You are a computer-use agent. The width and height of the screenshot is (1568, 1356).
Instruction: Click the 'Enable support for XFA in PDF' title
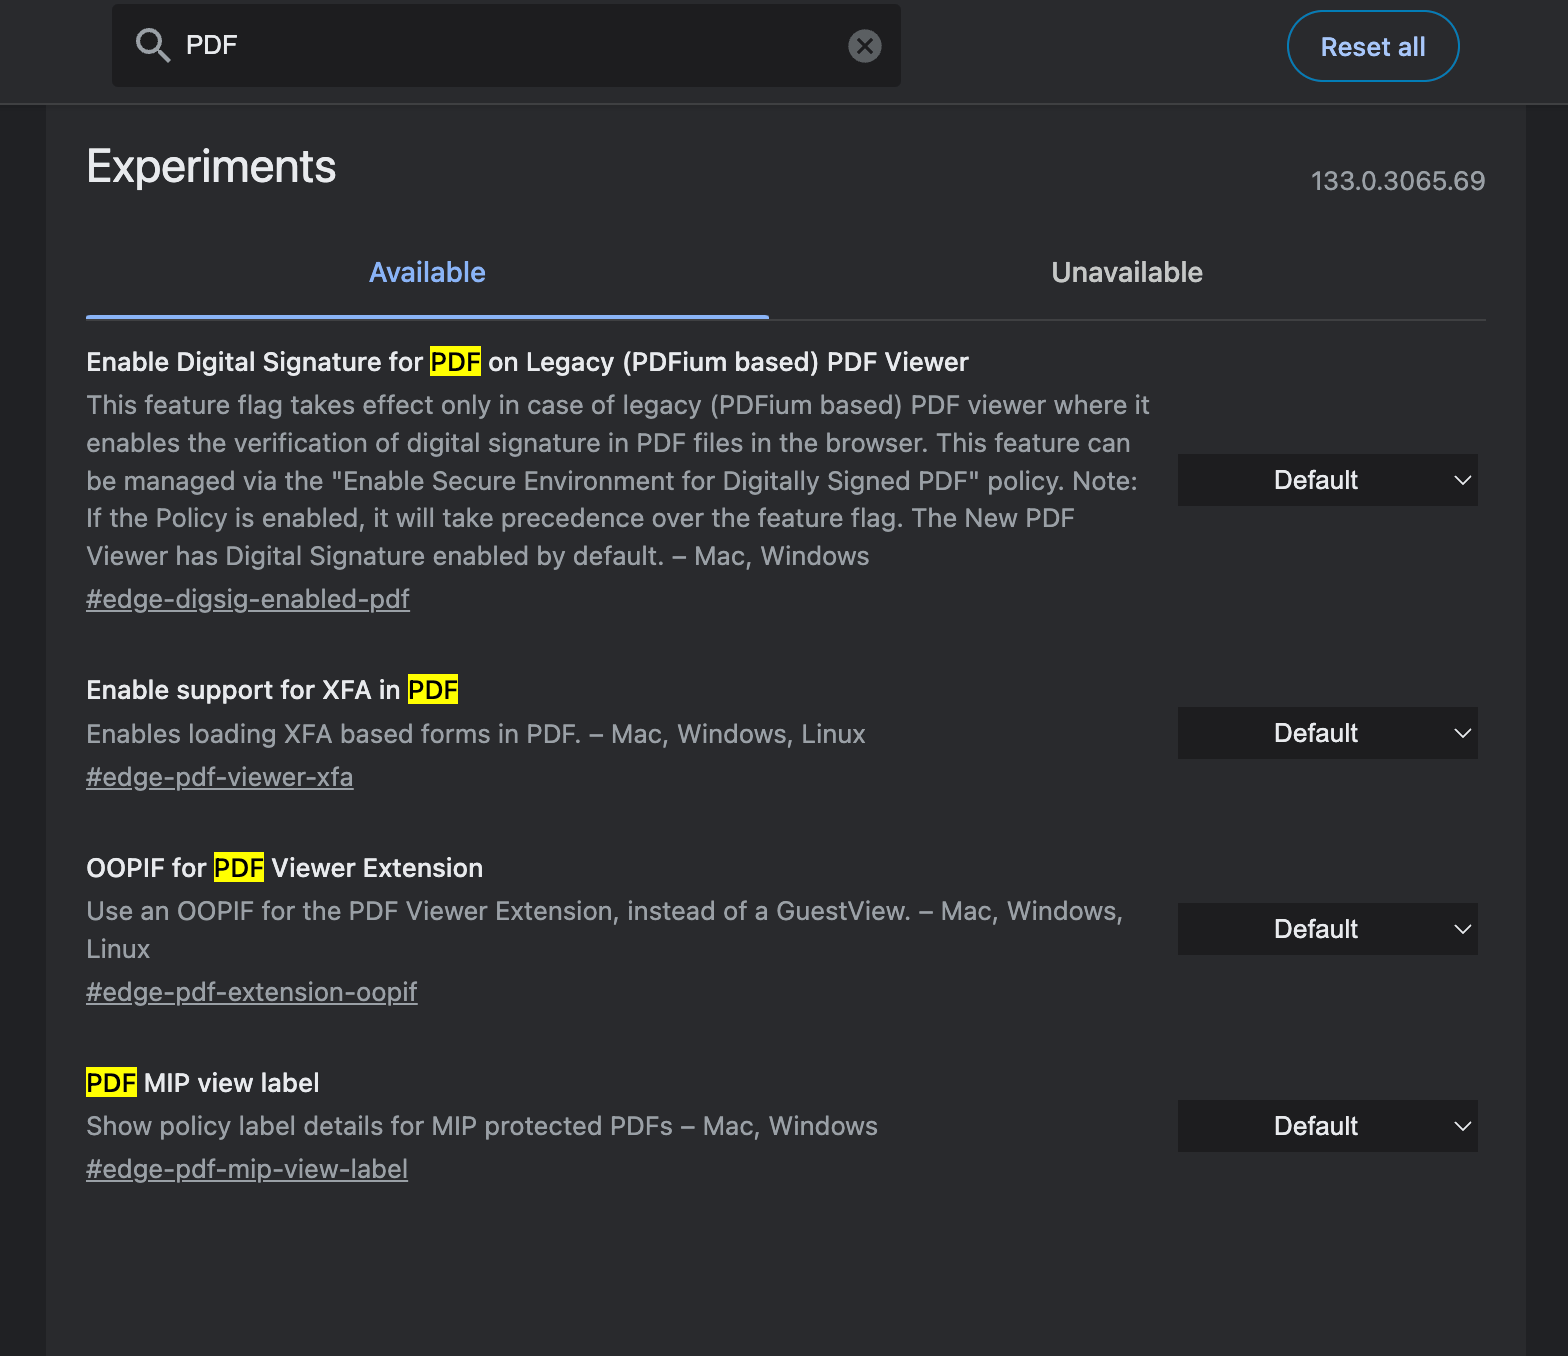point(272,690)
